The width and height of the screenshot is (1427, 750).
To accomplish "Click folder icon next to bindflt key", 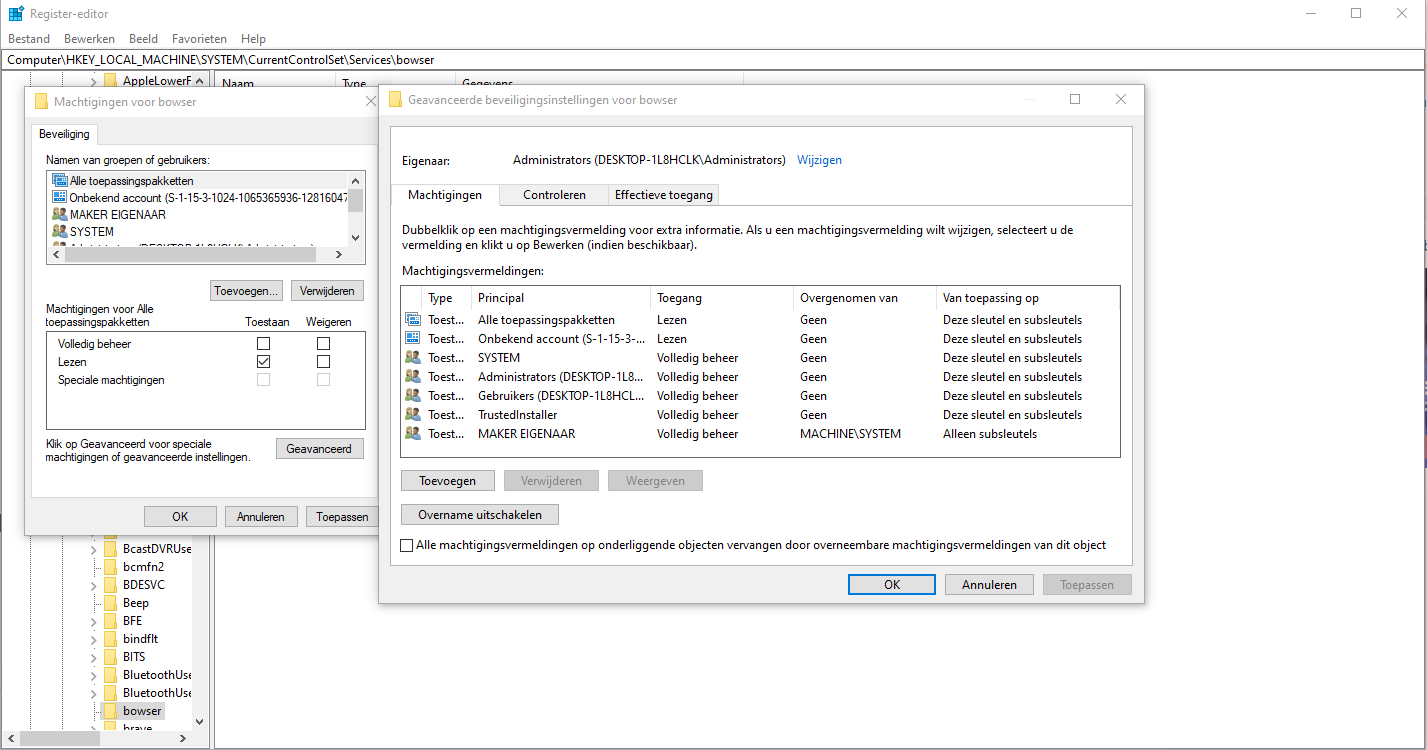I will click(x=111, y=639).
